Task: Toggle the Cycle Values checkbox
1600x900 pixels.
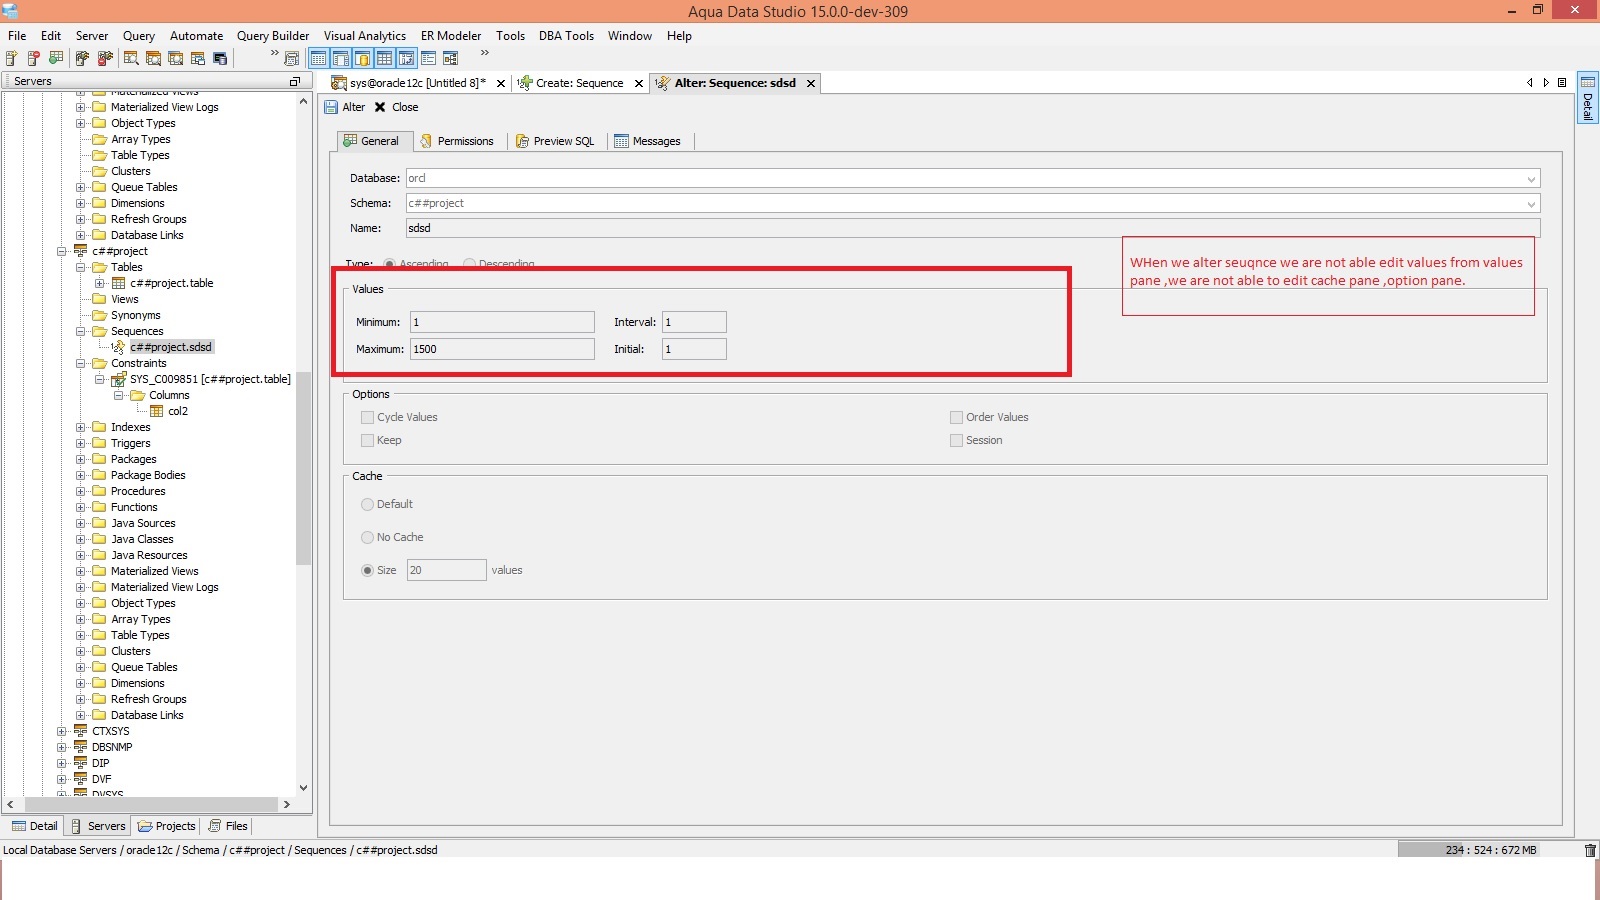Action: coord(367,417)
